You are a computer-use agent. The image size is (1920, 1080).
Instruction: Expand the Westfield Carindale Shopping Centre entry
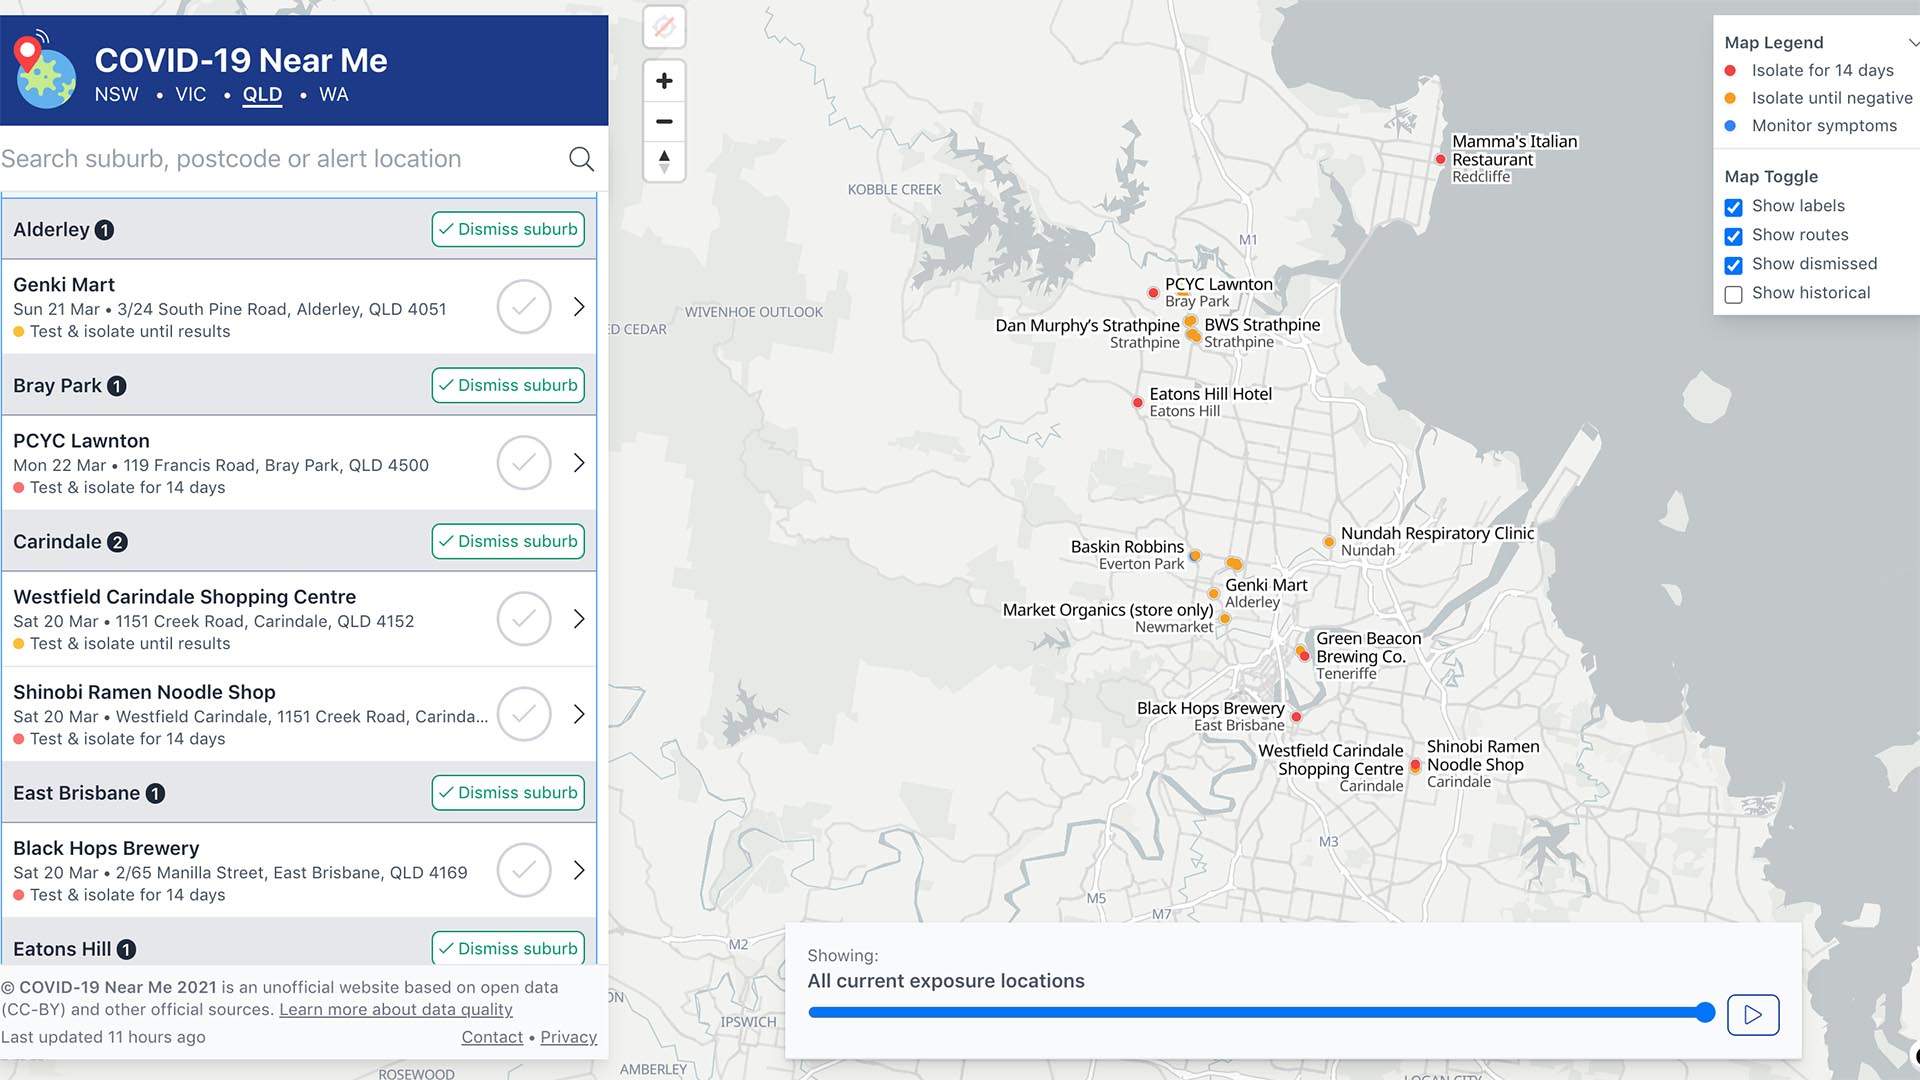pos(578,618)
